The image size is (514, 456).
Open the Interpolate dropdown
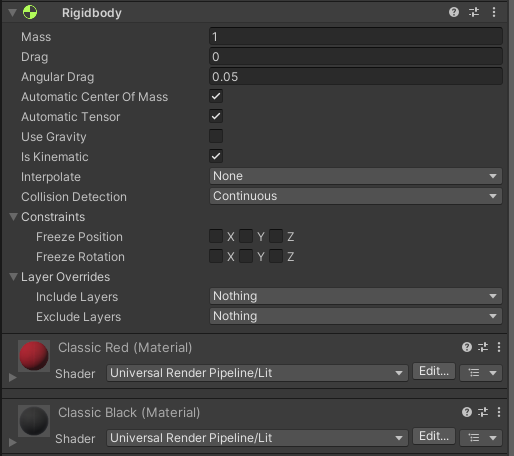[x=356, y=176]
